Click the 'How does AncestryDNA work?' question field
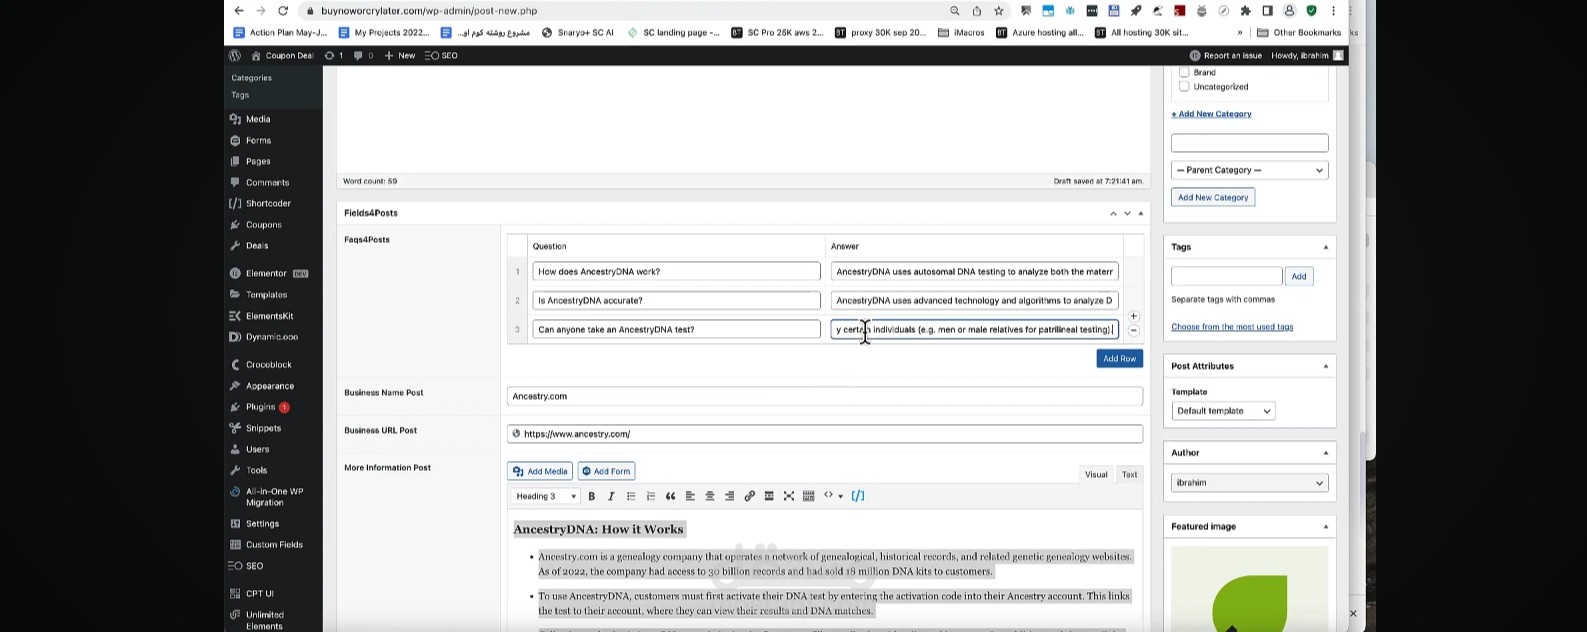 (676, 272)
